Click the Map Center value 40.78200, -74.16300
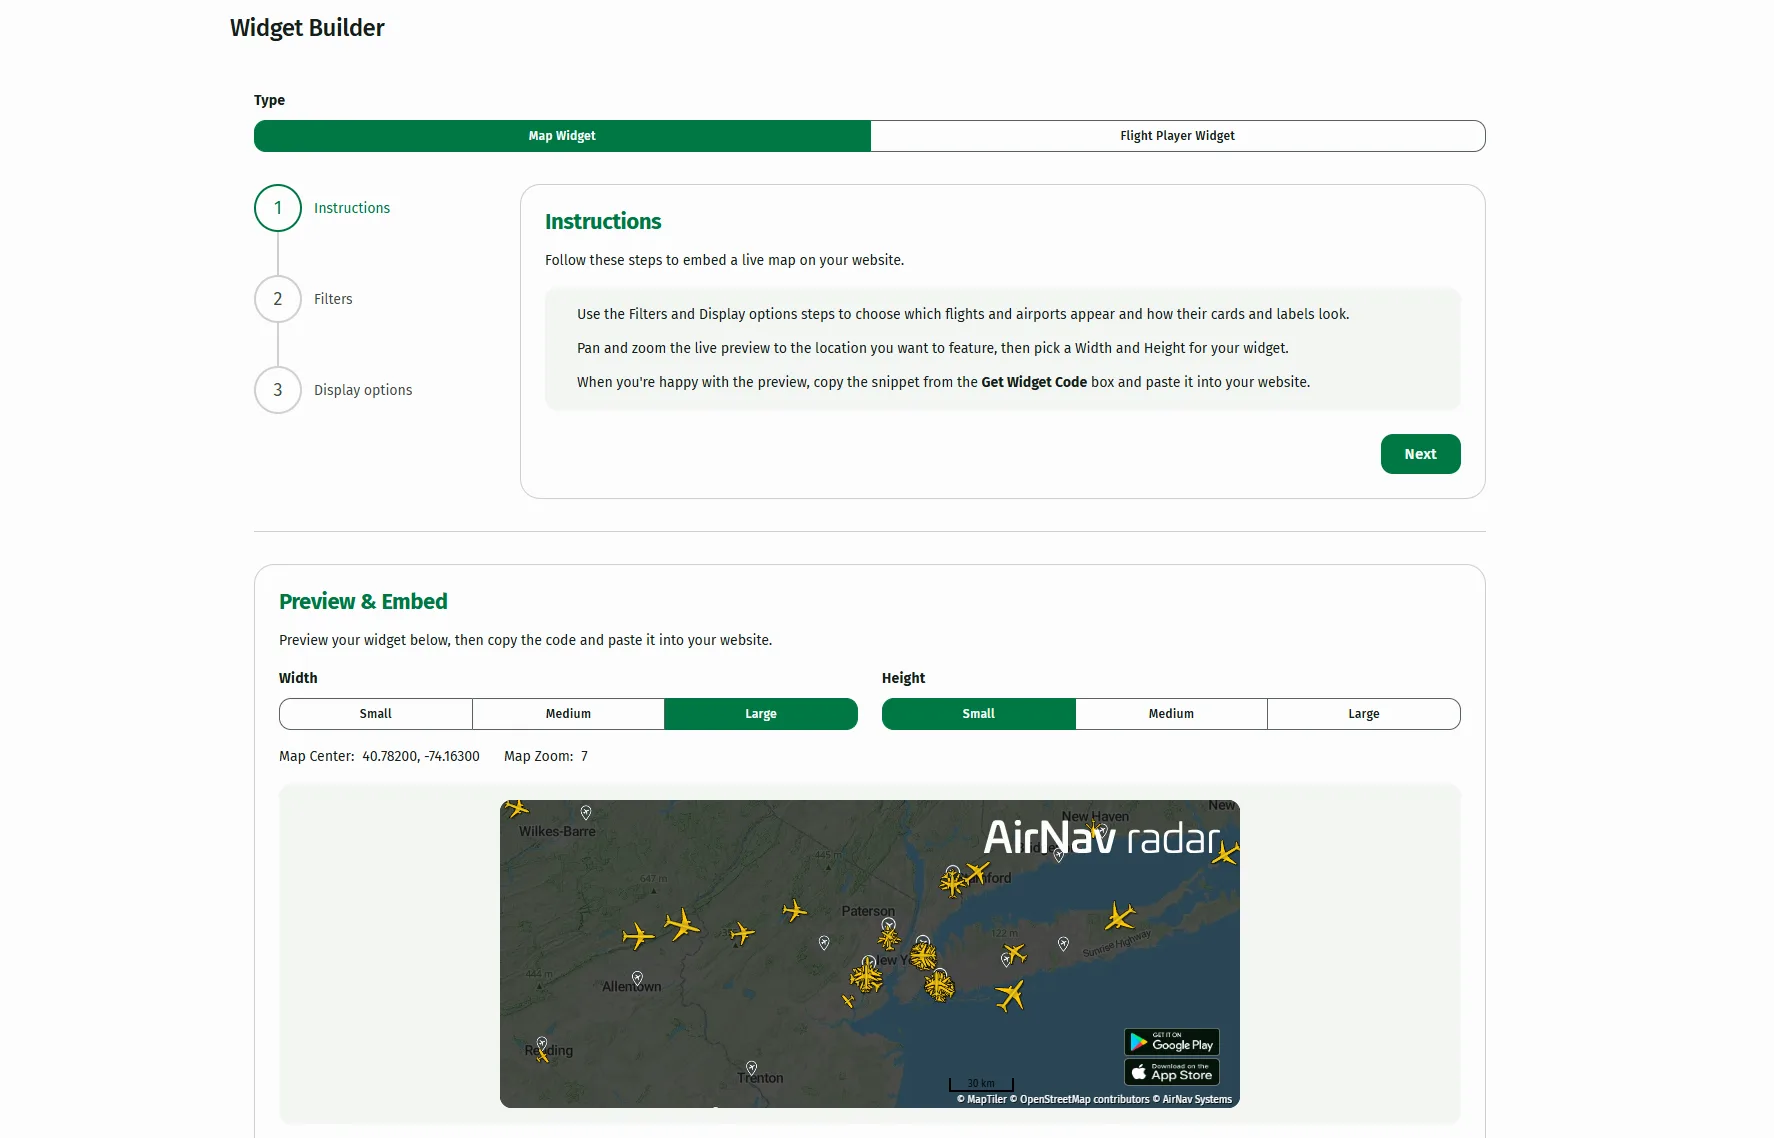 [421, 756]
